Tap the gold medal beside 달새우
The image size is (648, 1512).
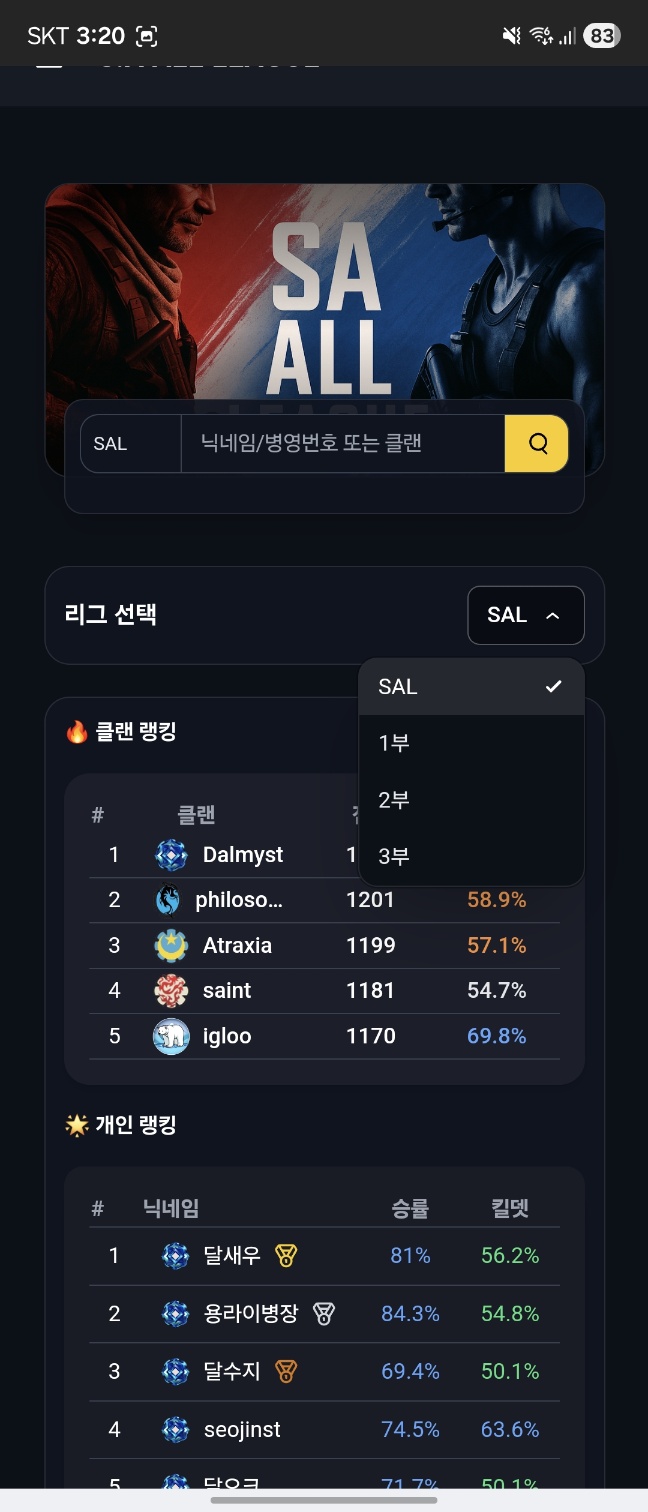[x=286, y=1256]
